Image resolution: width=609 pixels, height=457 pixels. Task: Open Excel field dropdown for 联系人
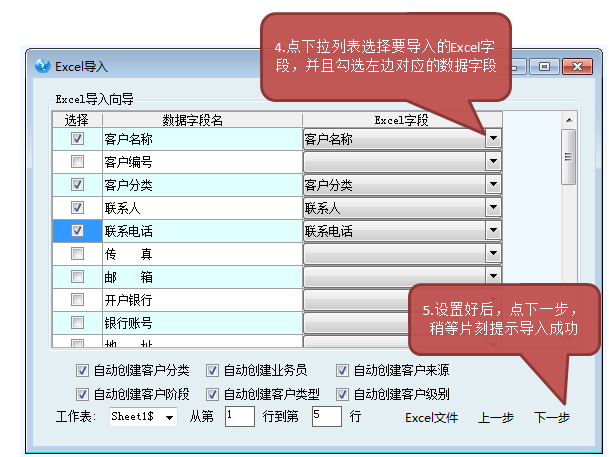coord(492,208)
